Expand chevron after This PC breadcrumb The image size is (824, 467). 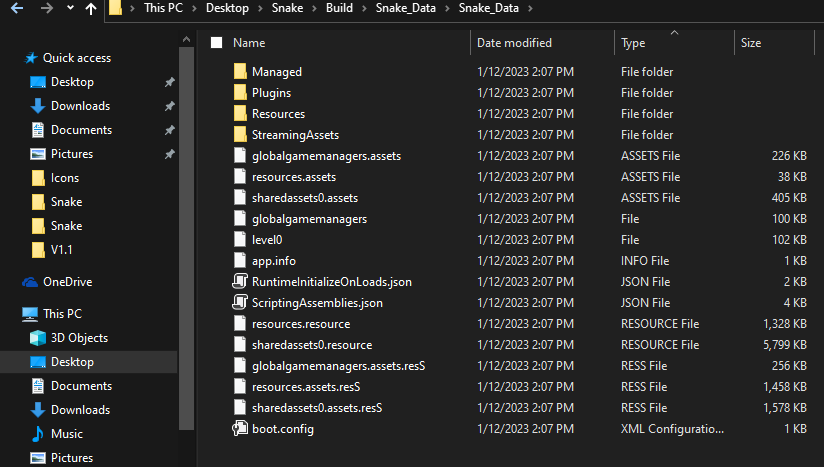(194, 8)
